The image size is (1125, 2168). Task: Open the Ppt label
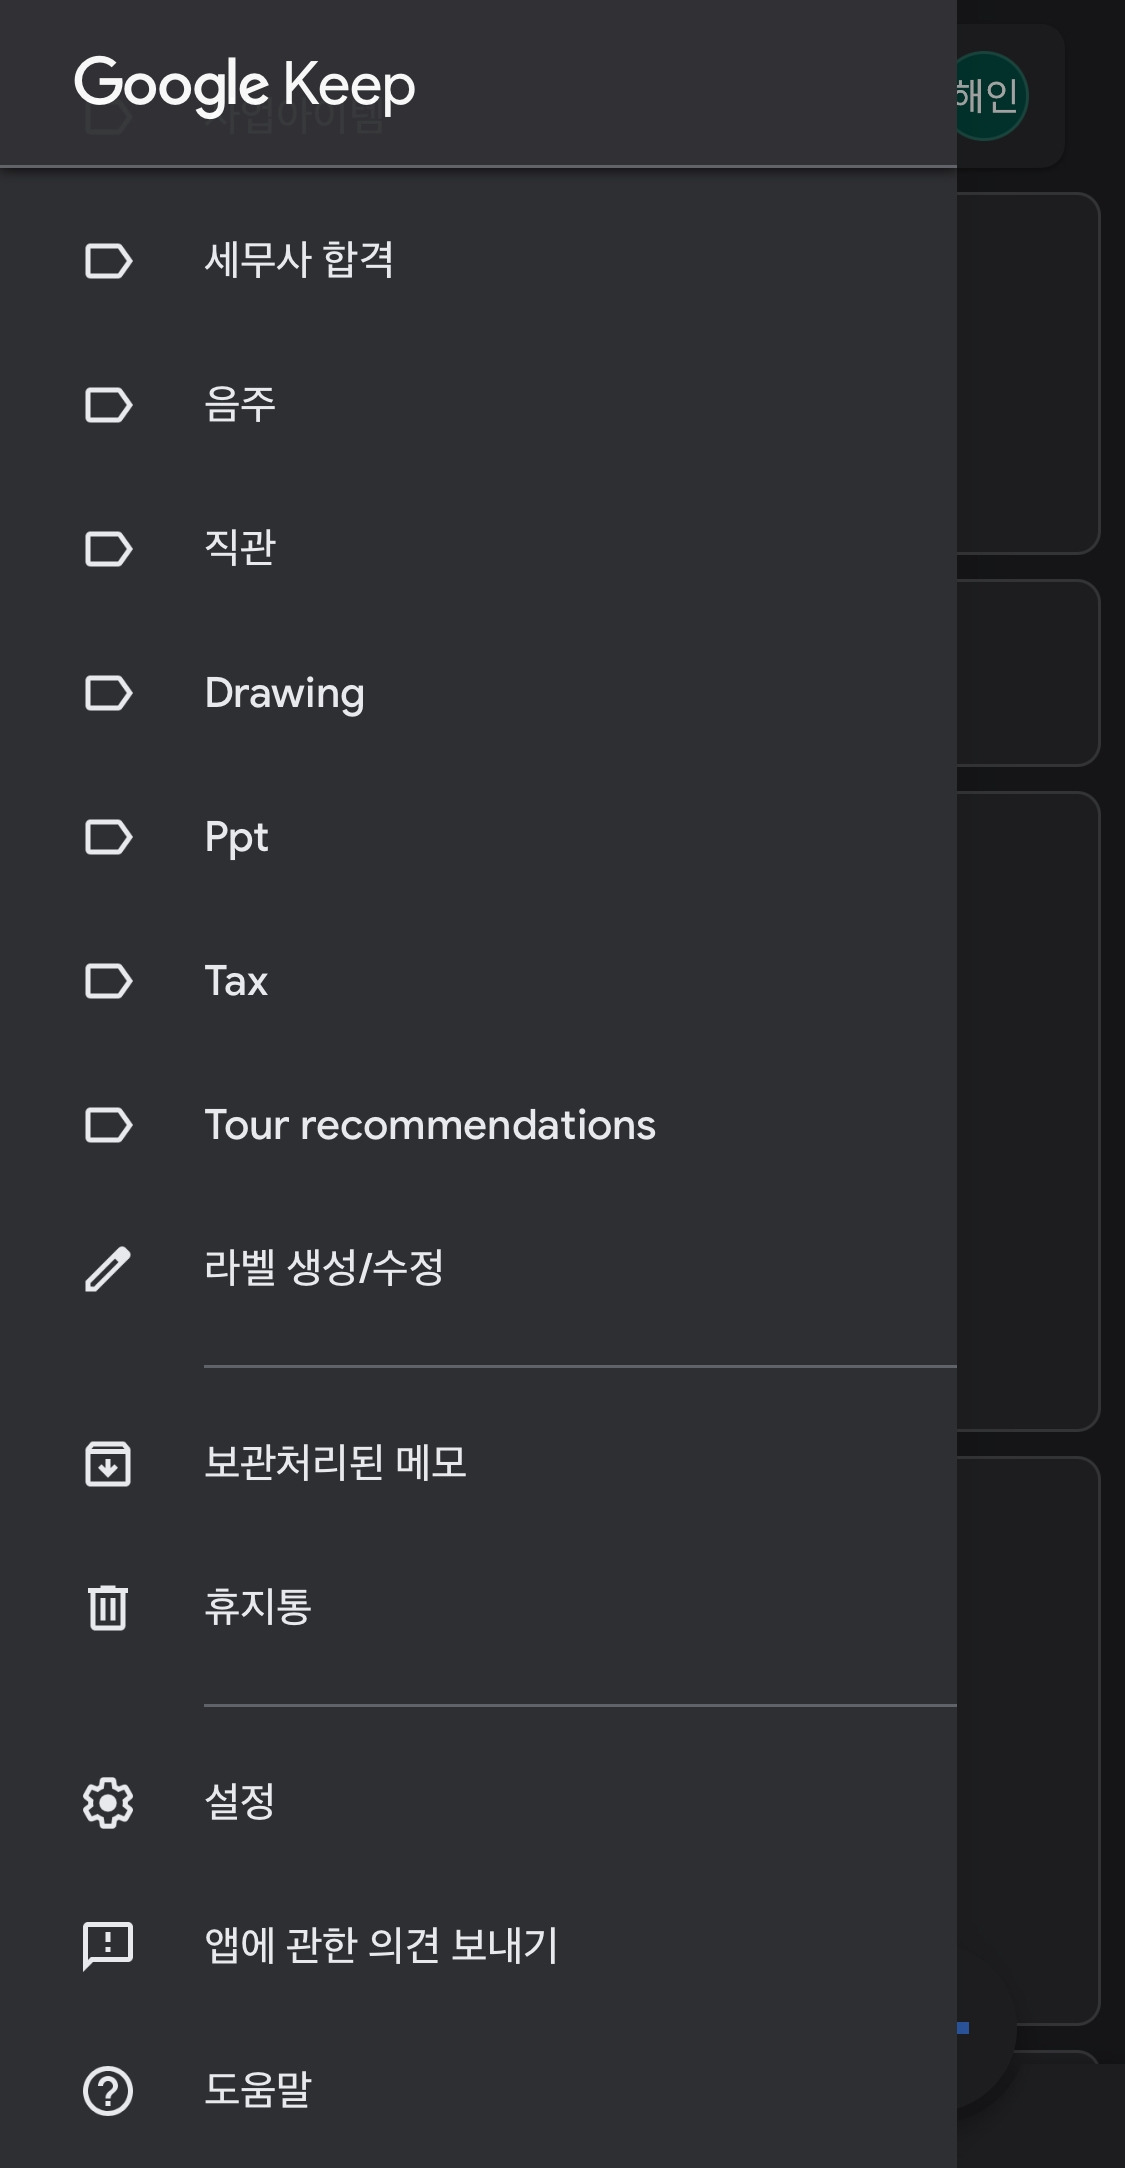(x=478, y=837)
